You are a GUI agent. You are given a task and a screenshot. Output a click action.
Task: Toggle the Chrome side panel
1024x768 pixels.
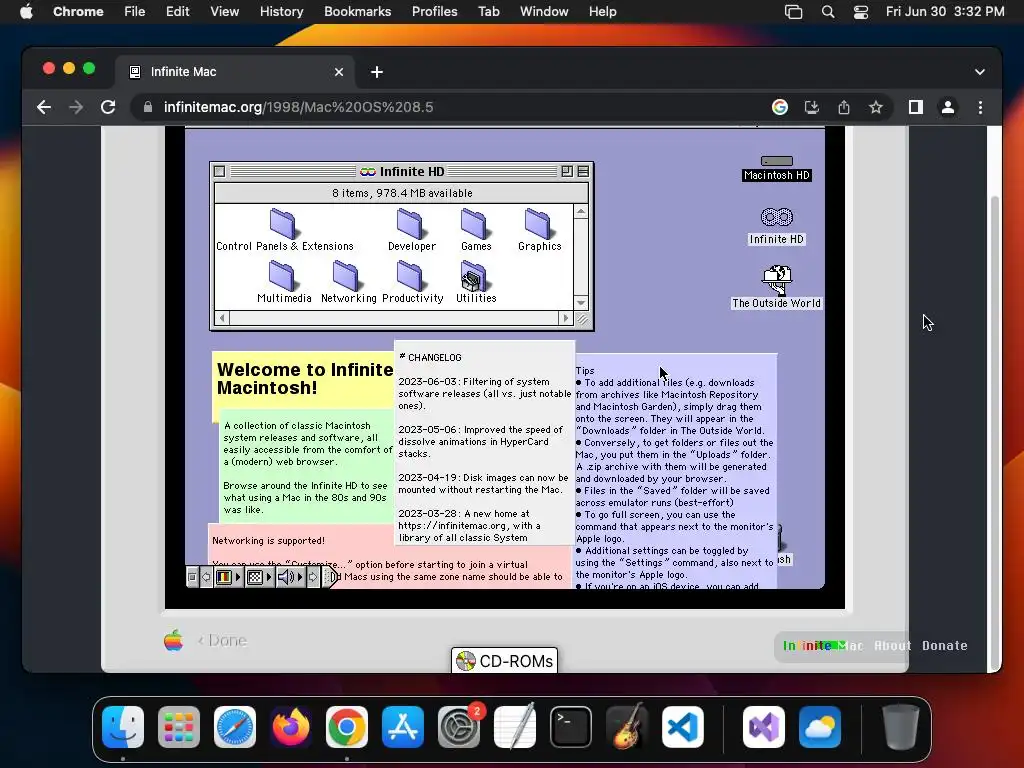click(x=916, y=107)
